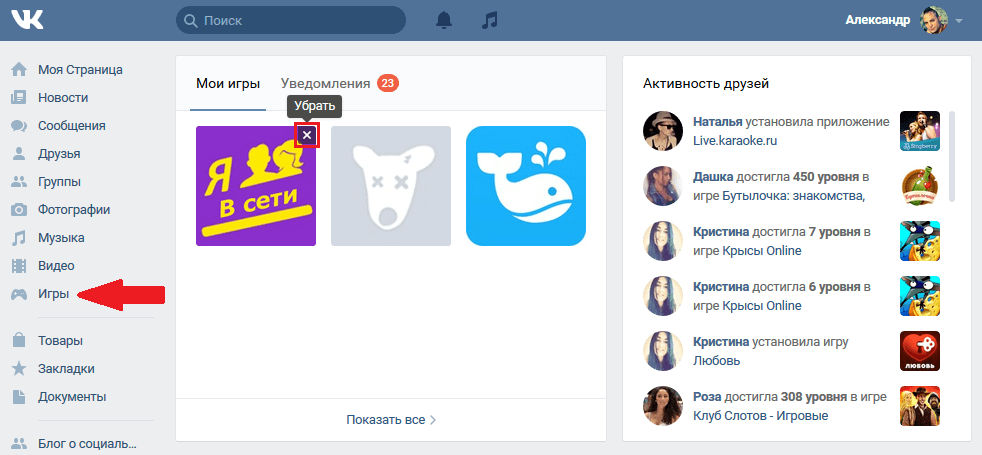Viewport: 982px width, 455px height.
Task: Click the people icon beside Группы
Action: (x=19, y=182)
